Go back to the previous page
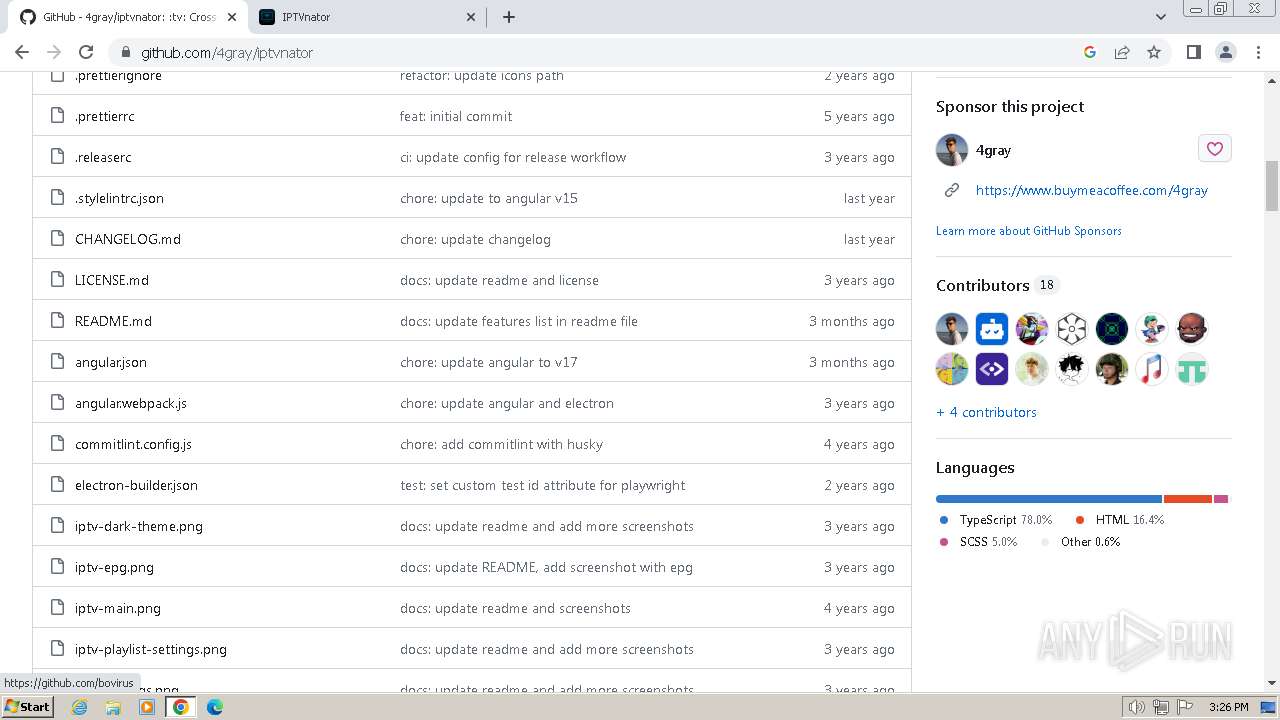This screenshot has width=1280, height=720. (22, 52)
